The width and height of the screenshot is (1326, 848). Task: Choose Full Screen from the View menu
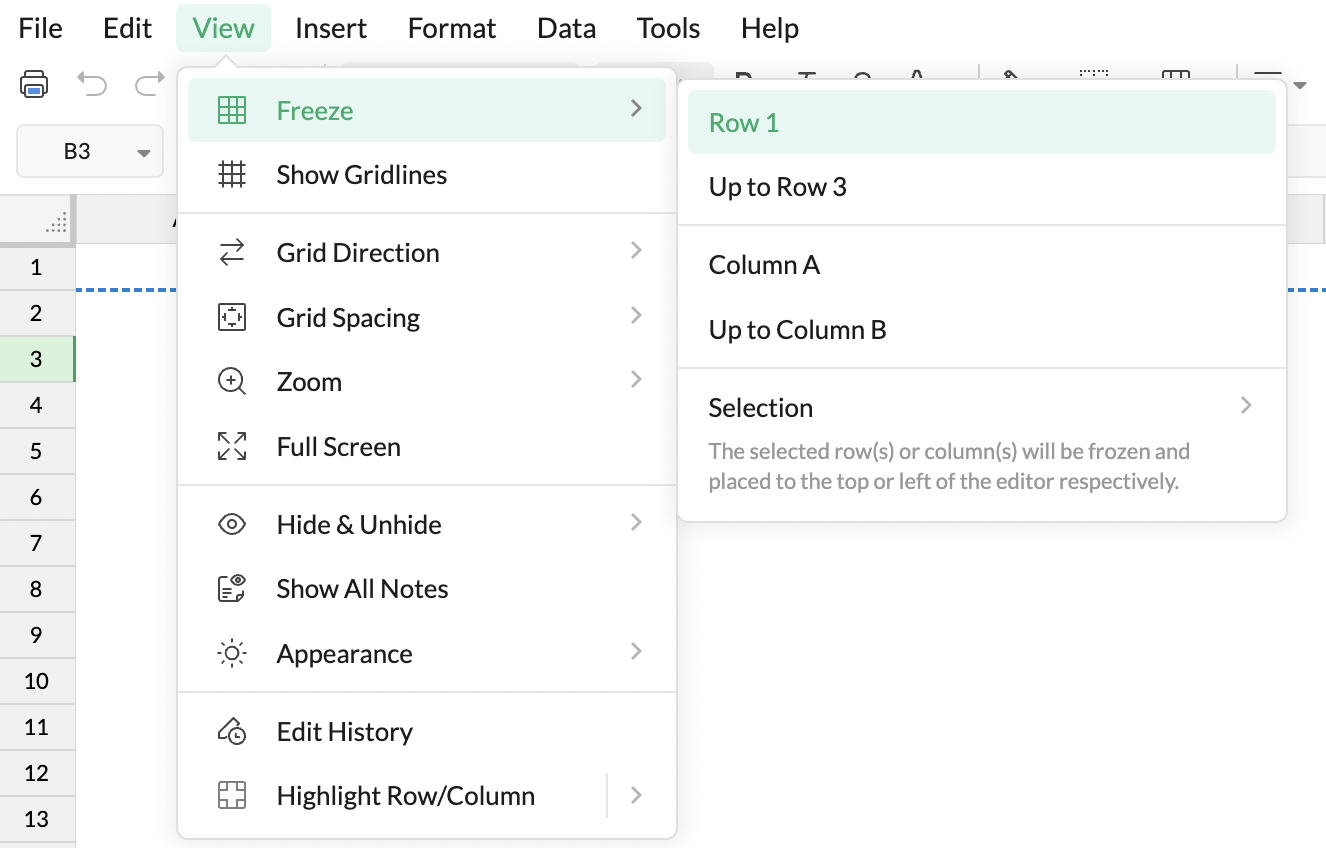coord(427,447)
